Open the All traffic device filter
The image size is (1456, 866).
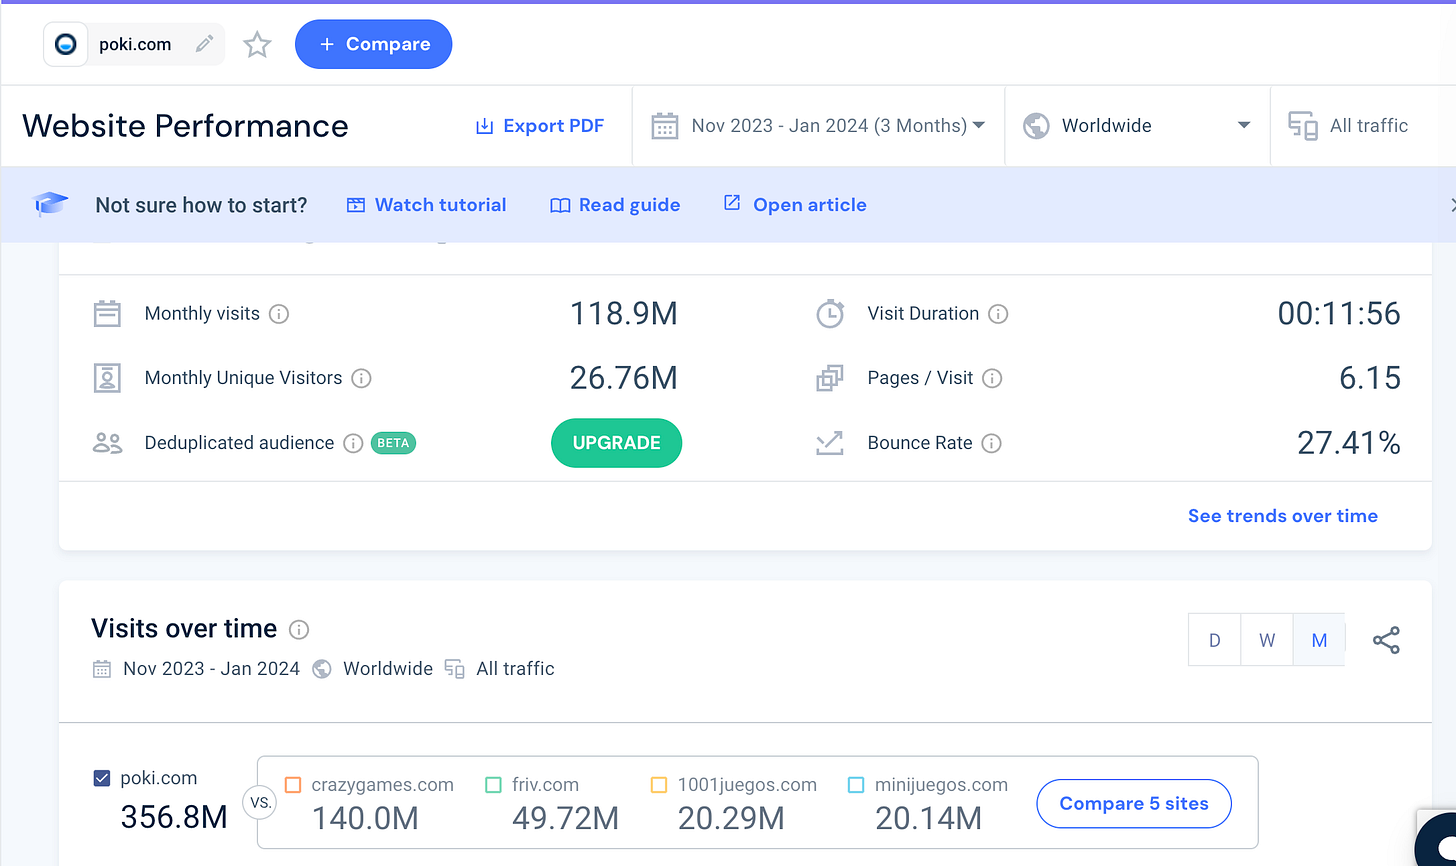(x=1362, y=126)
